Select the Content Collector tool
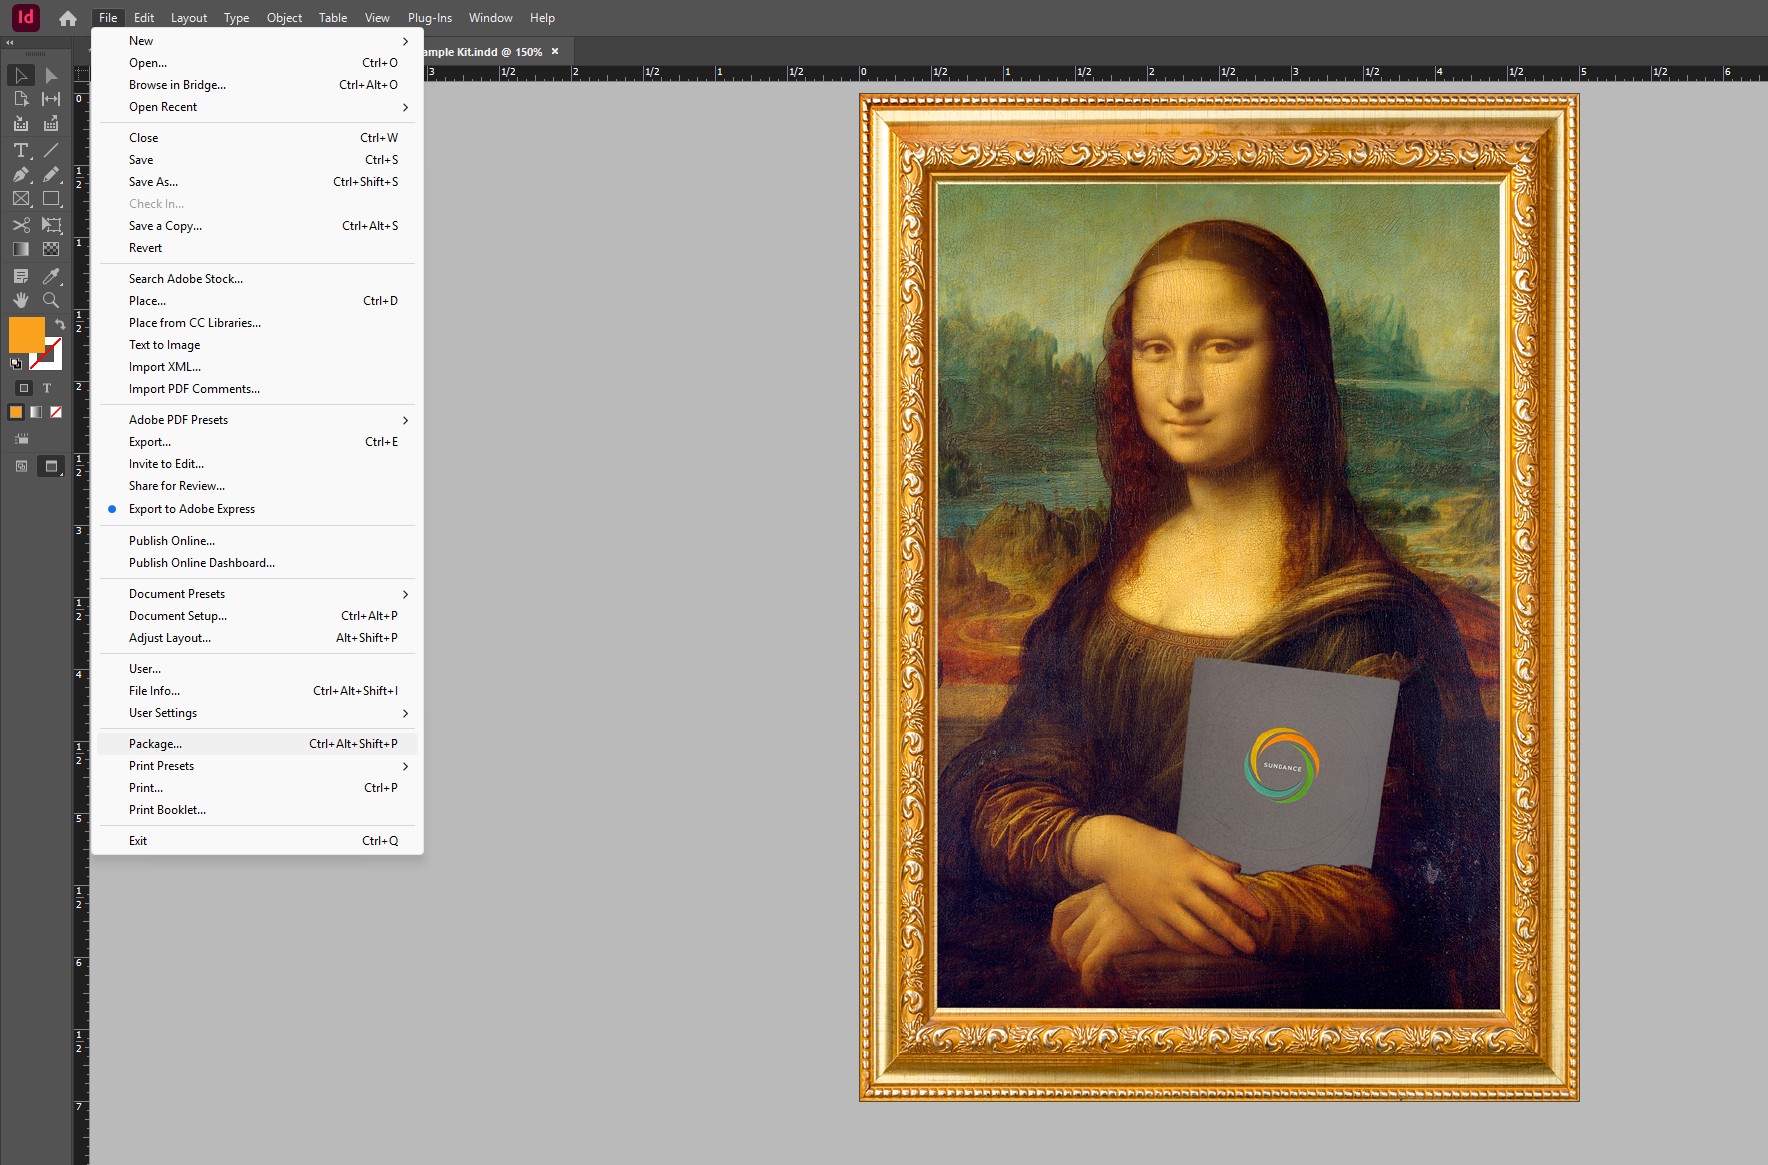This screenshot has height=1165, width=1768. click(x=21, y=124)
